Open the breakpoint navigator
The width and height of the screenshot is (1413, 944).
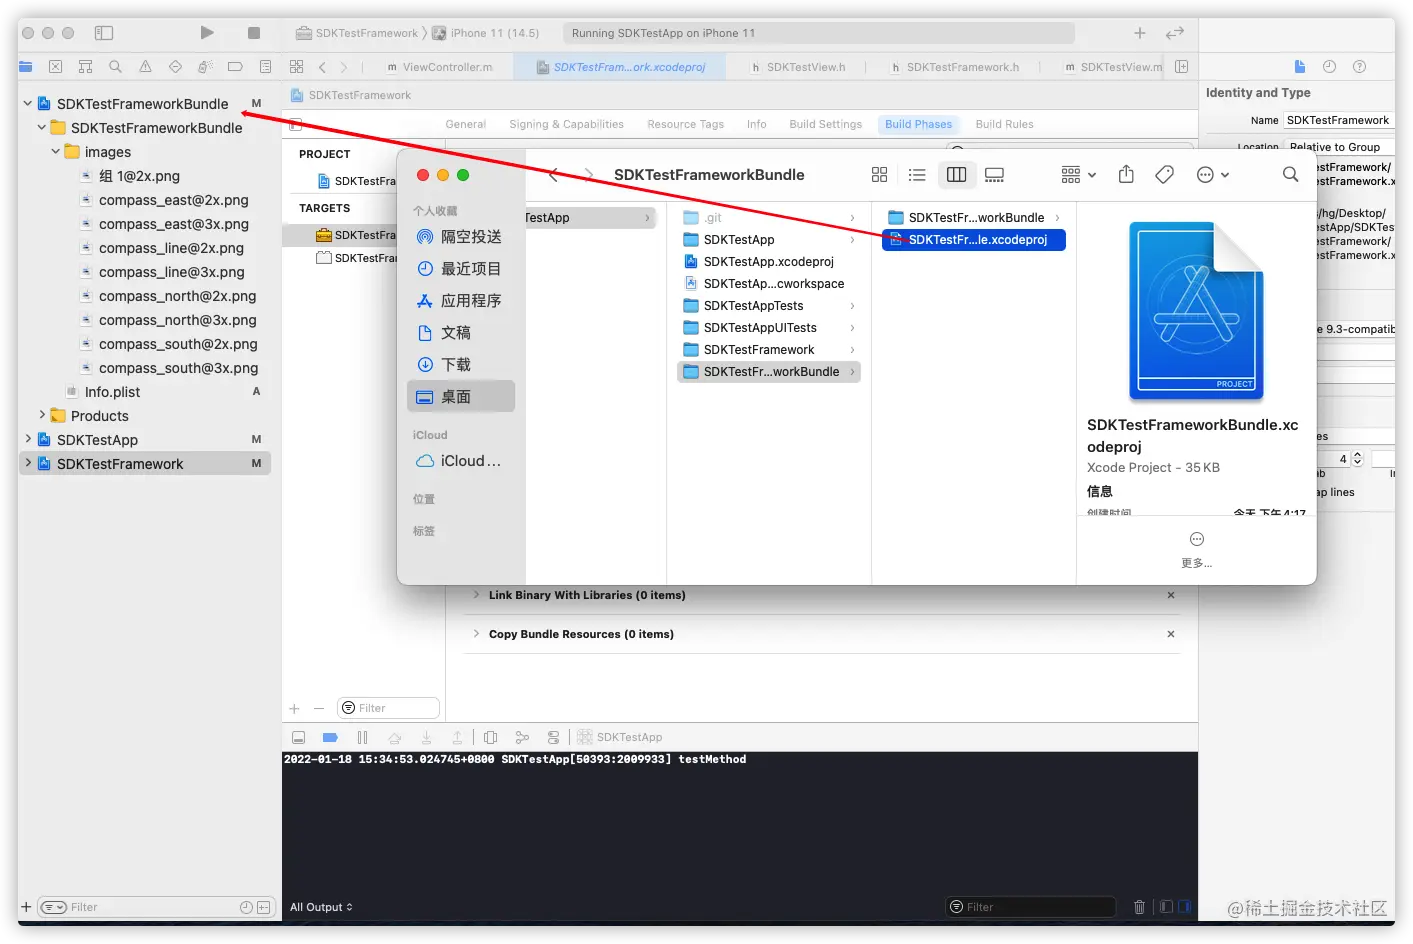click(236, 67)
